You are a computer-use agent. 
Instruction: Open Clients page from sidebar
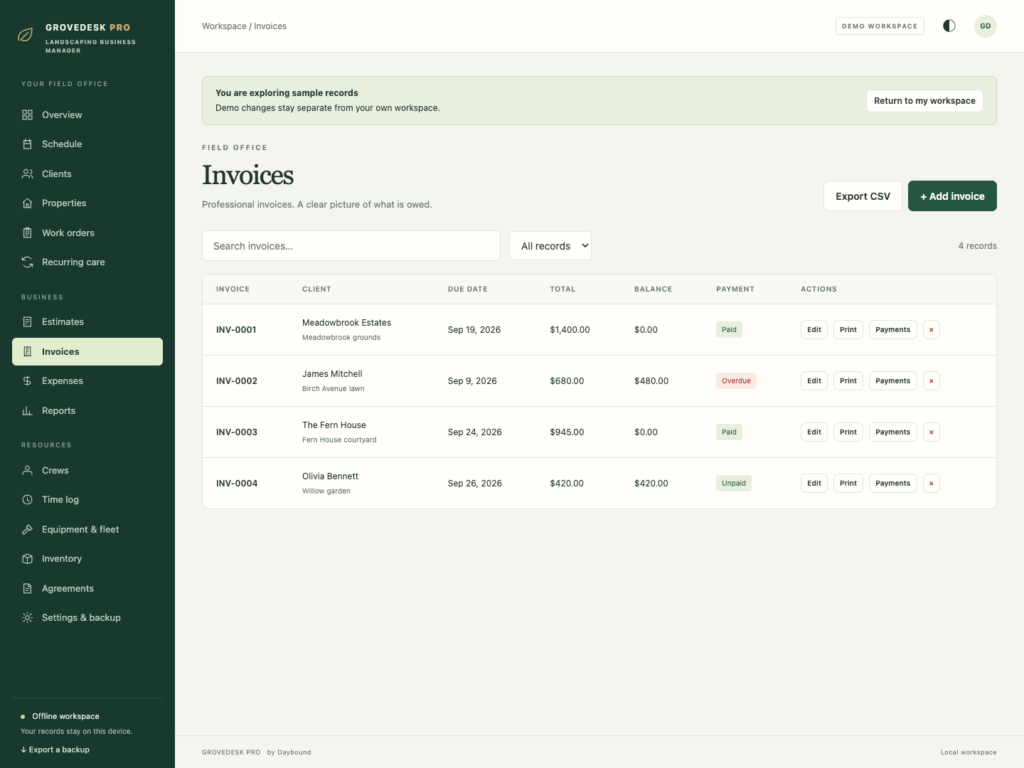(x=88, y=174)
